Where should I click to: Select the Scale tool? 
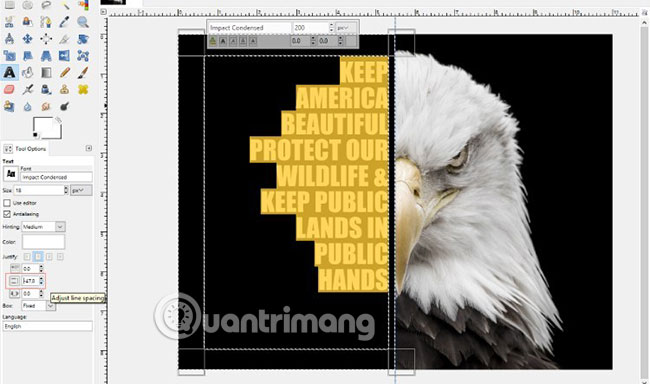9,56
